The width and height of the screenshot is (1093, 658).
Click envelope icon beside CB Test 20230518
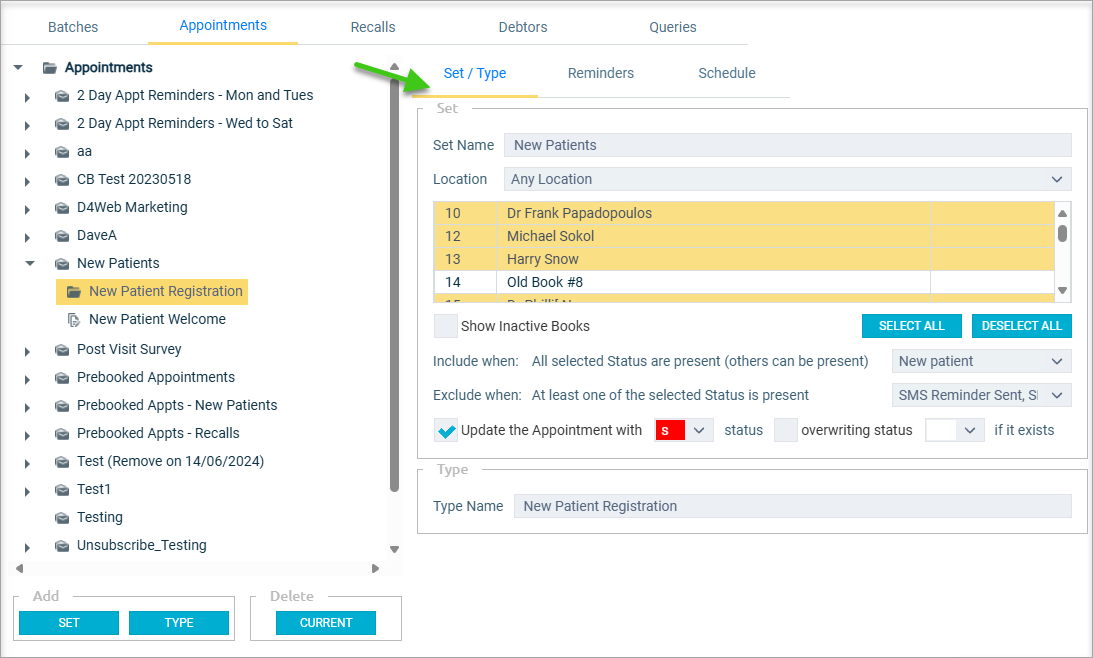(62, 179)
